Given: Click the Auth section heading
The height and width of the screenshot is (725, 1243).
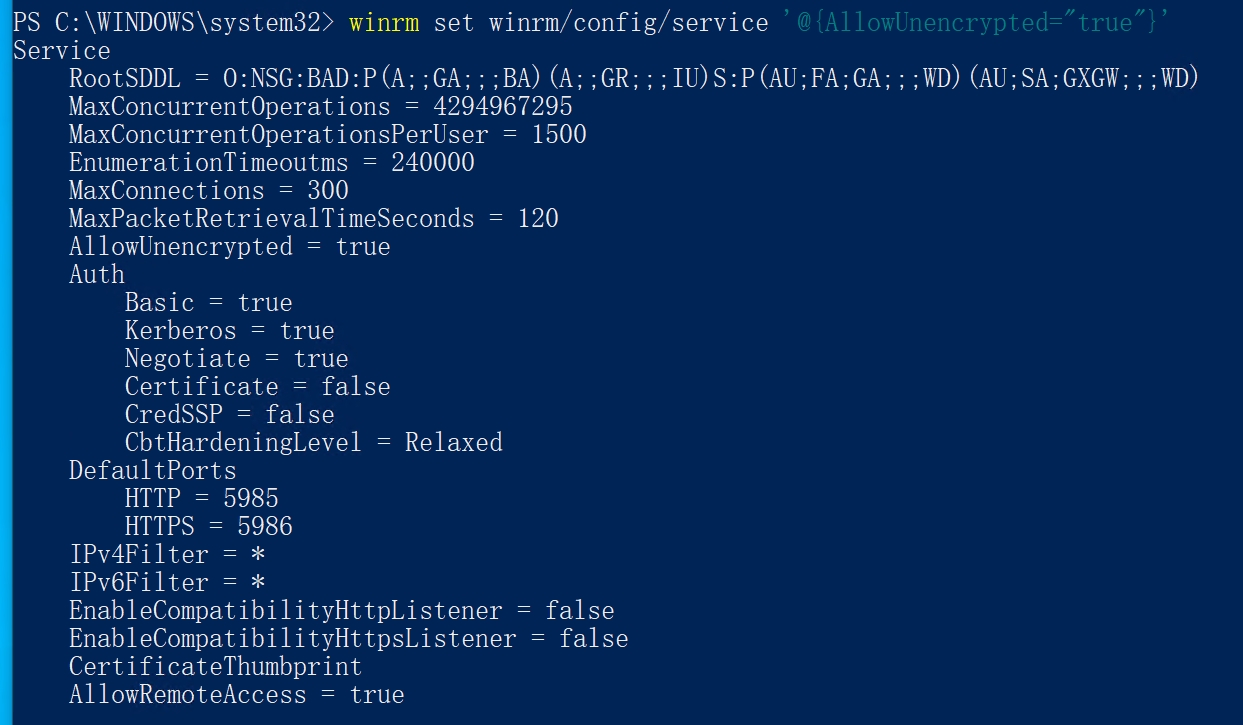Looking at the screenshot, I should click(97, 274).
